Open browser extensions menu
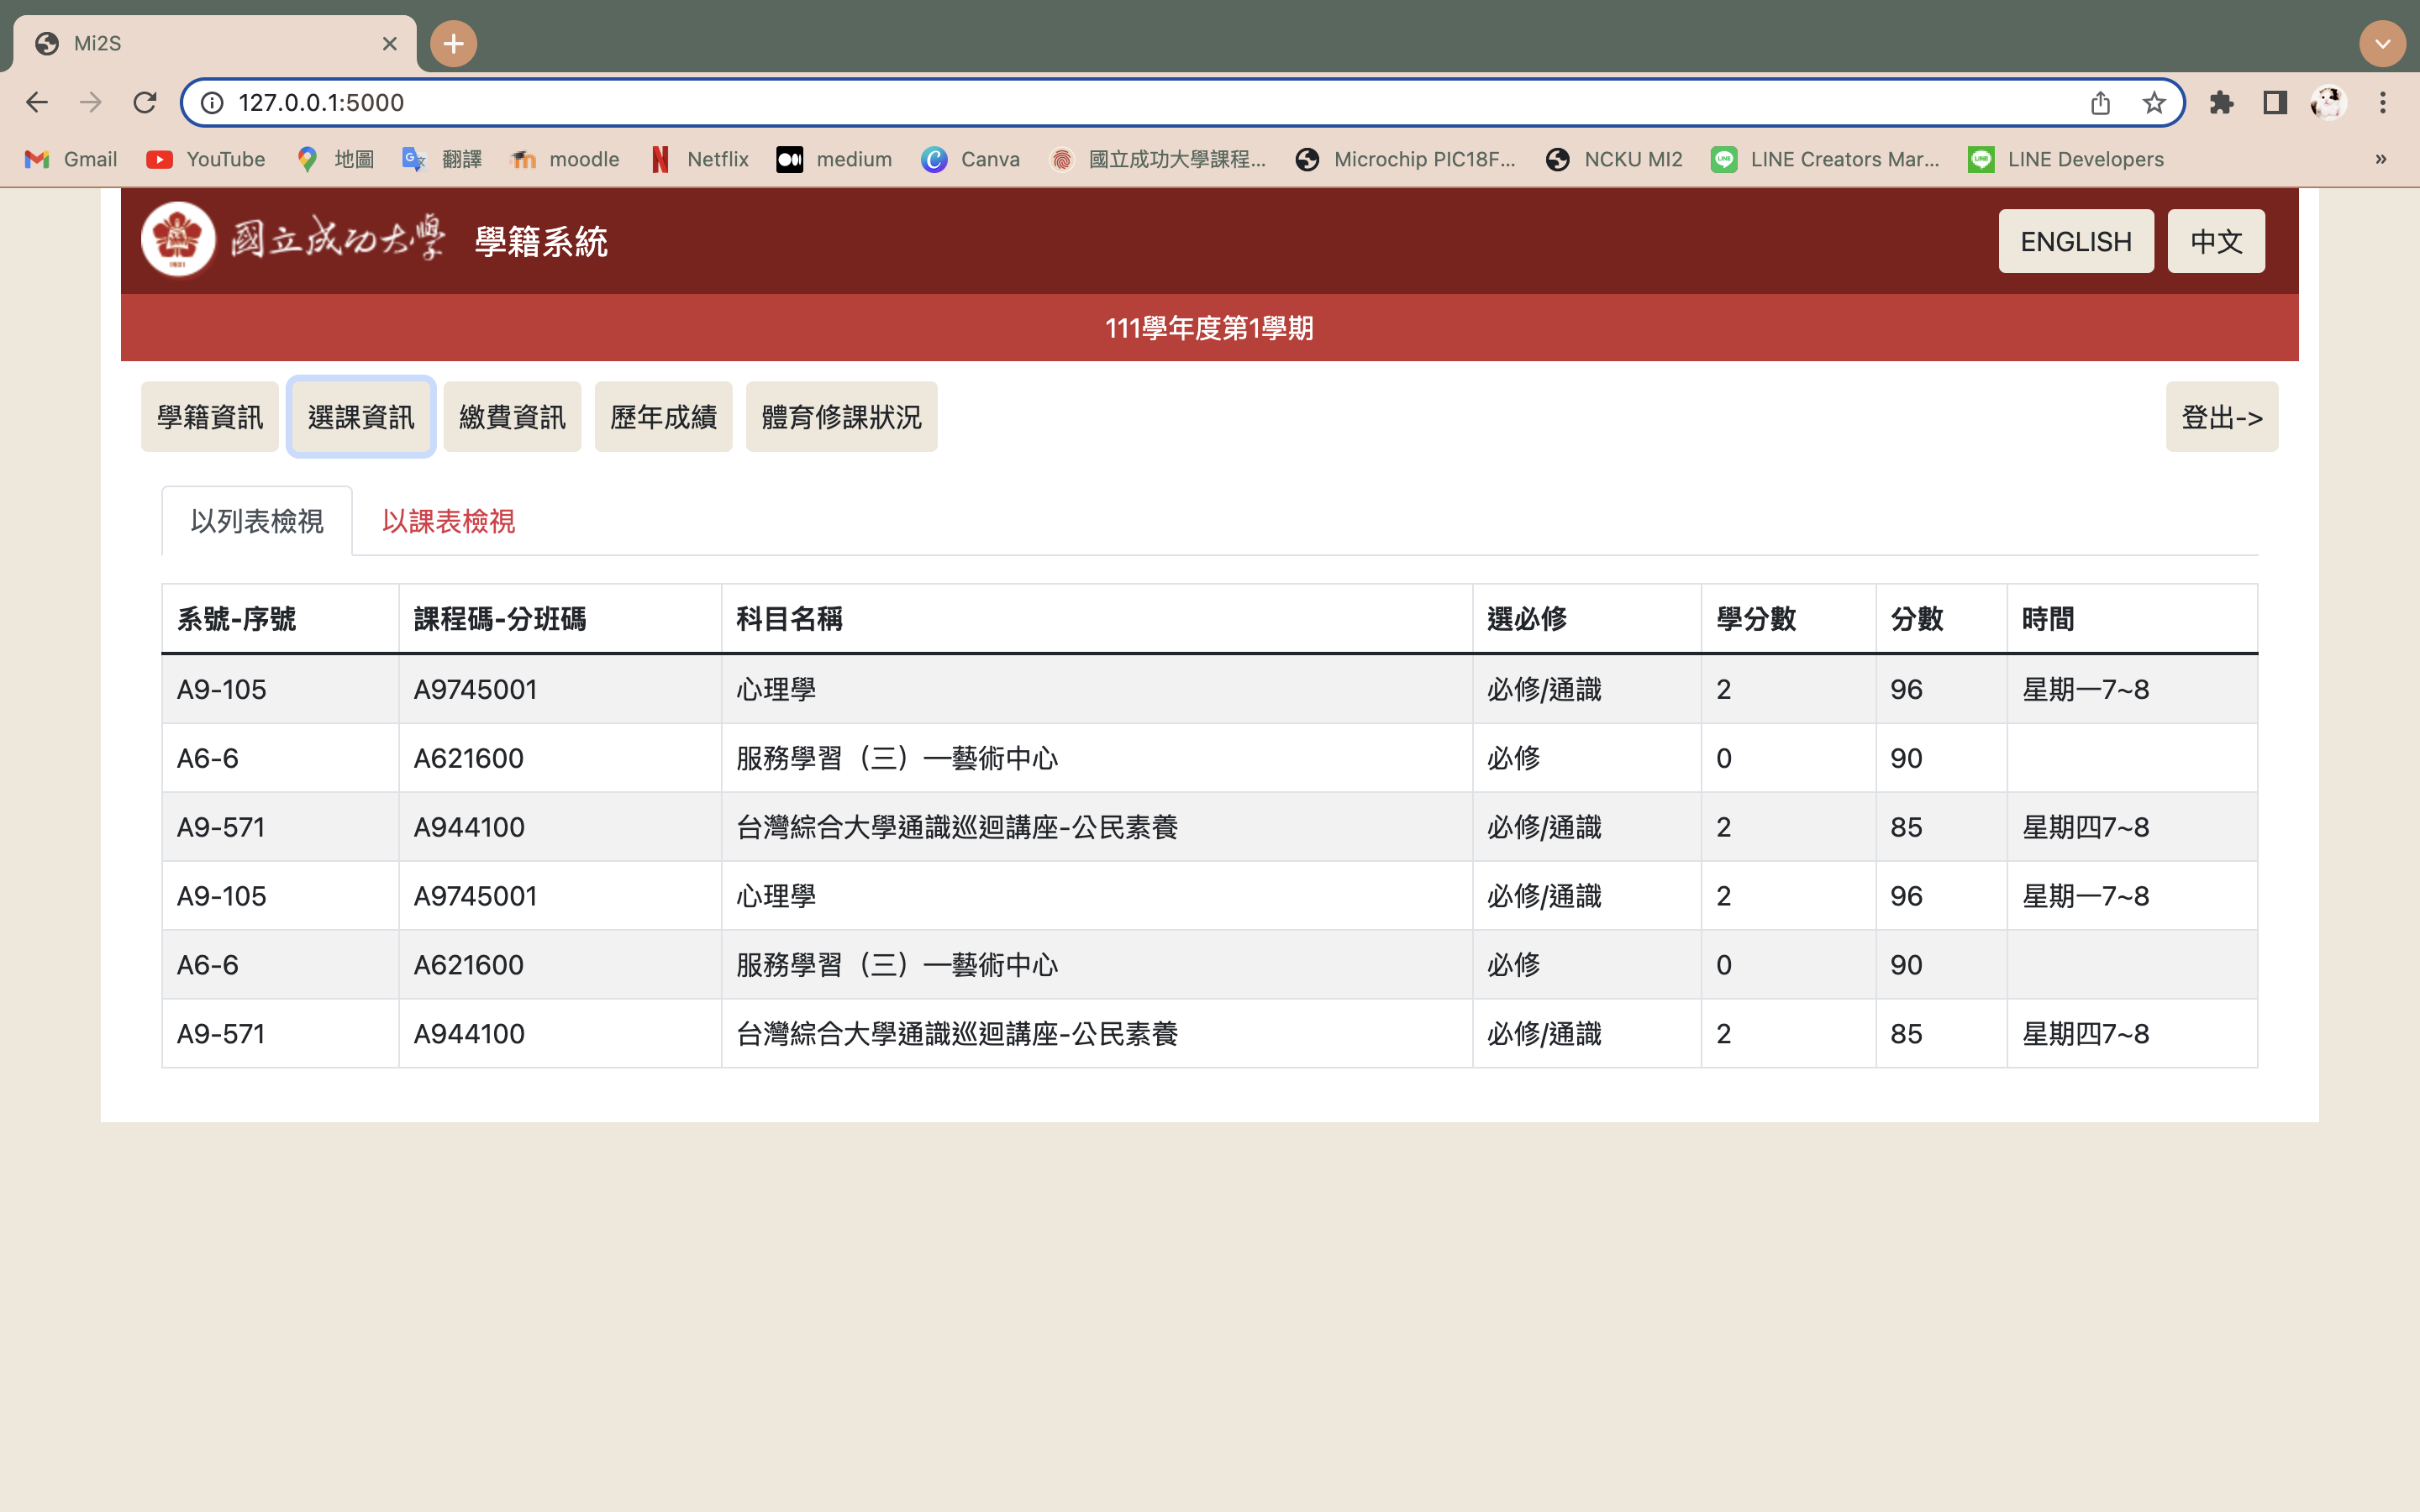 [2223, 102]
